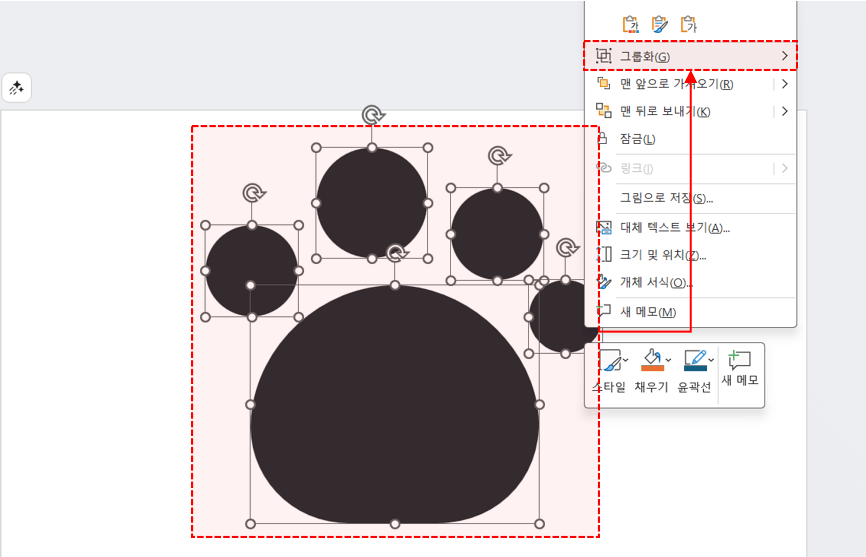This screenshot has width=866, height=557.
Task: Click the middle paste option icon
Action: pyautogui.click(x=659, y=24)
